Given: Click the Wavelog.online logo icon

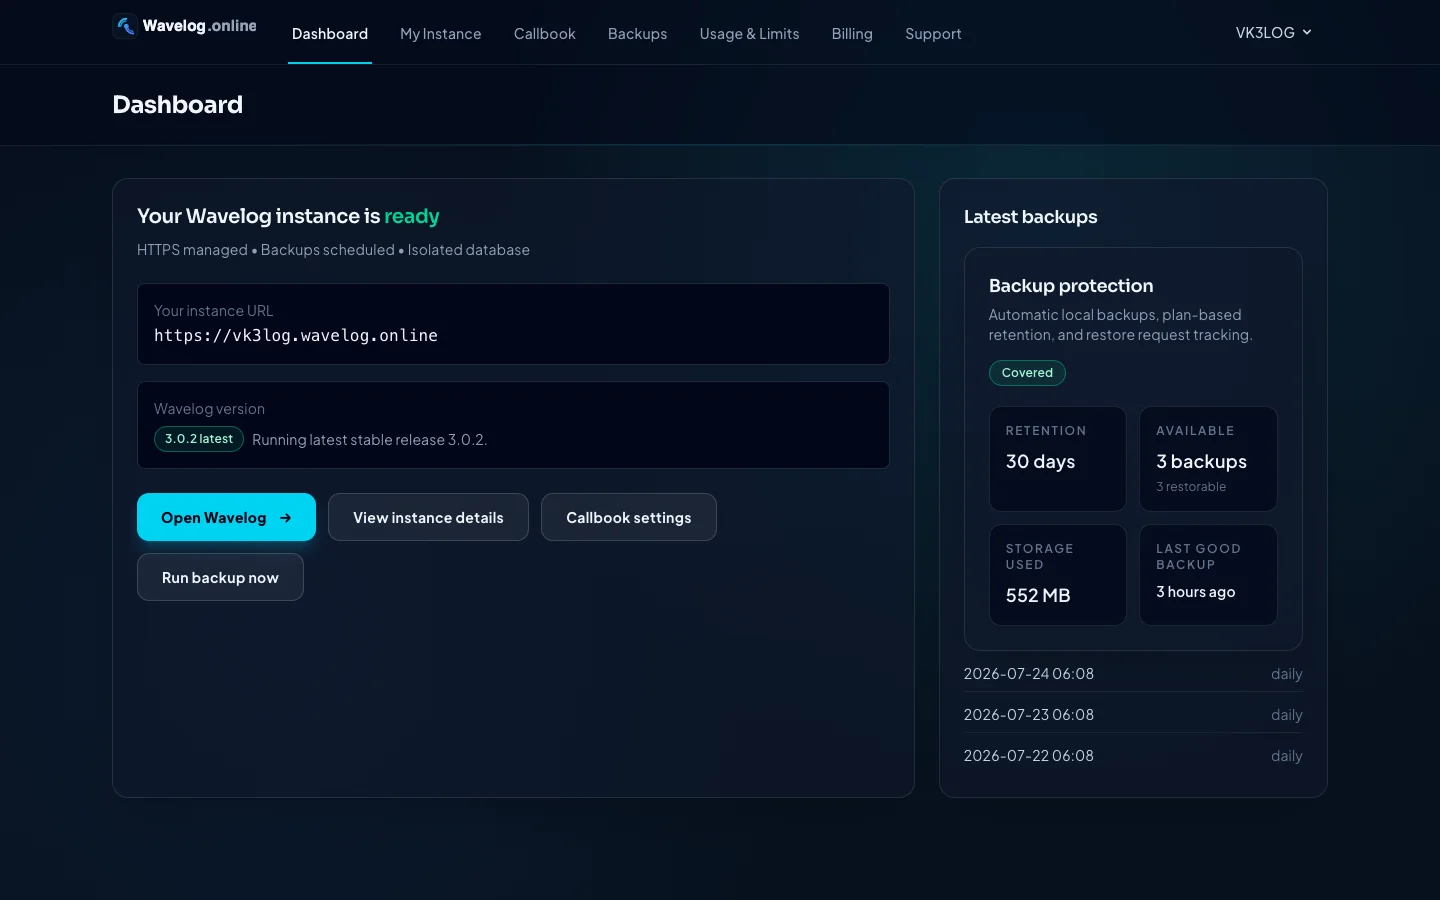Looking at the screenshot, I should [125, 26].
